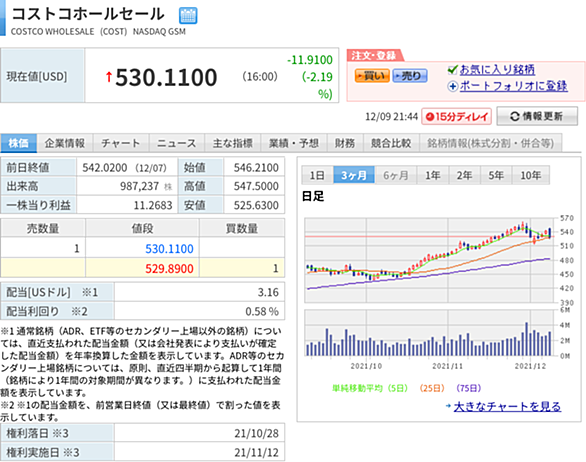Image resolution: width=586 pixels, height=462 pixels.
Task: Click the open price 546.2100
Action: click(x=256, y=168)
